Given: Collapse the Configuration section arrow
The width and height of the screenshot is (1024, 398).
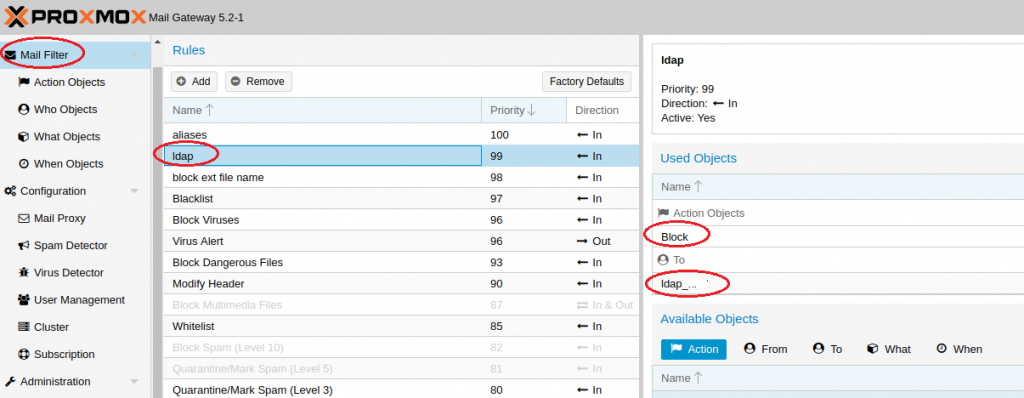Looking at the screenshot, I should click(x=135, y=191).
